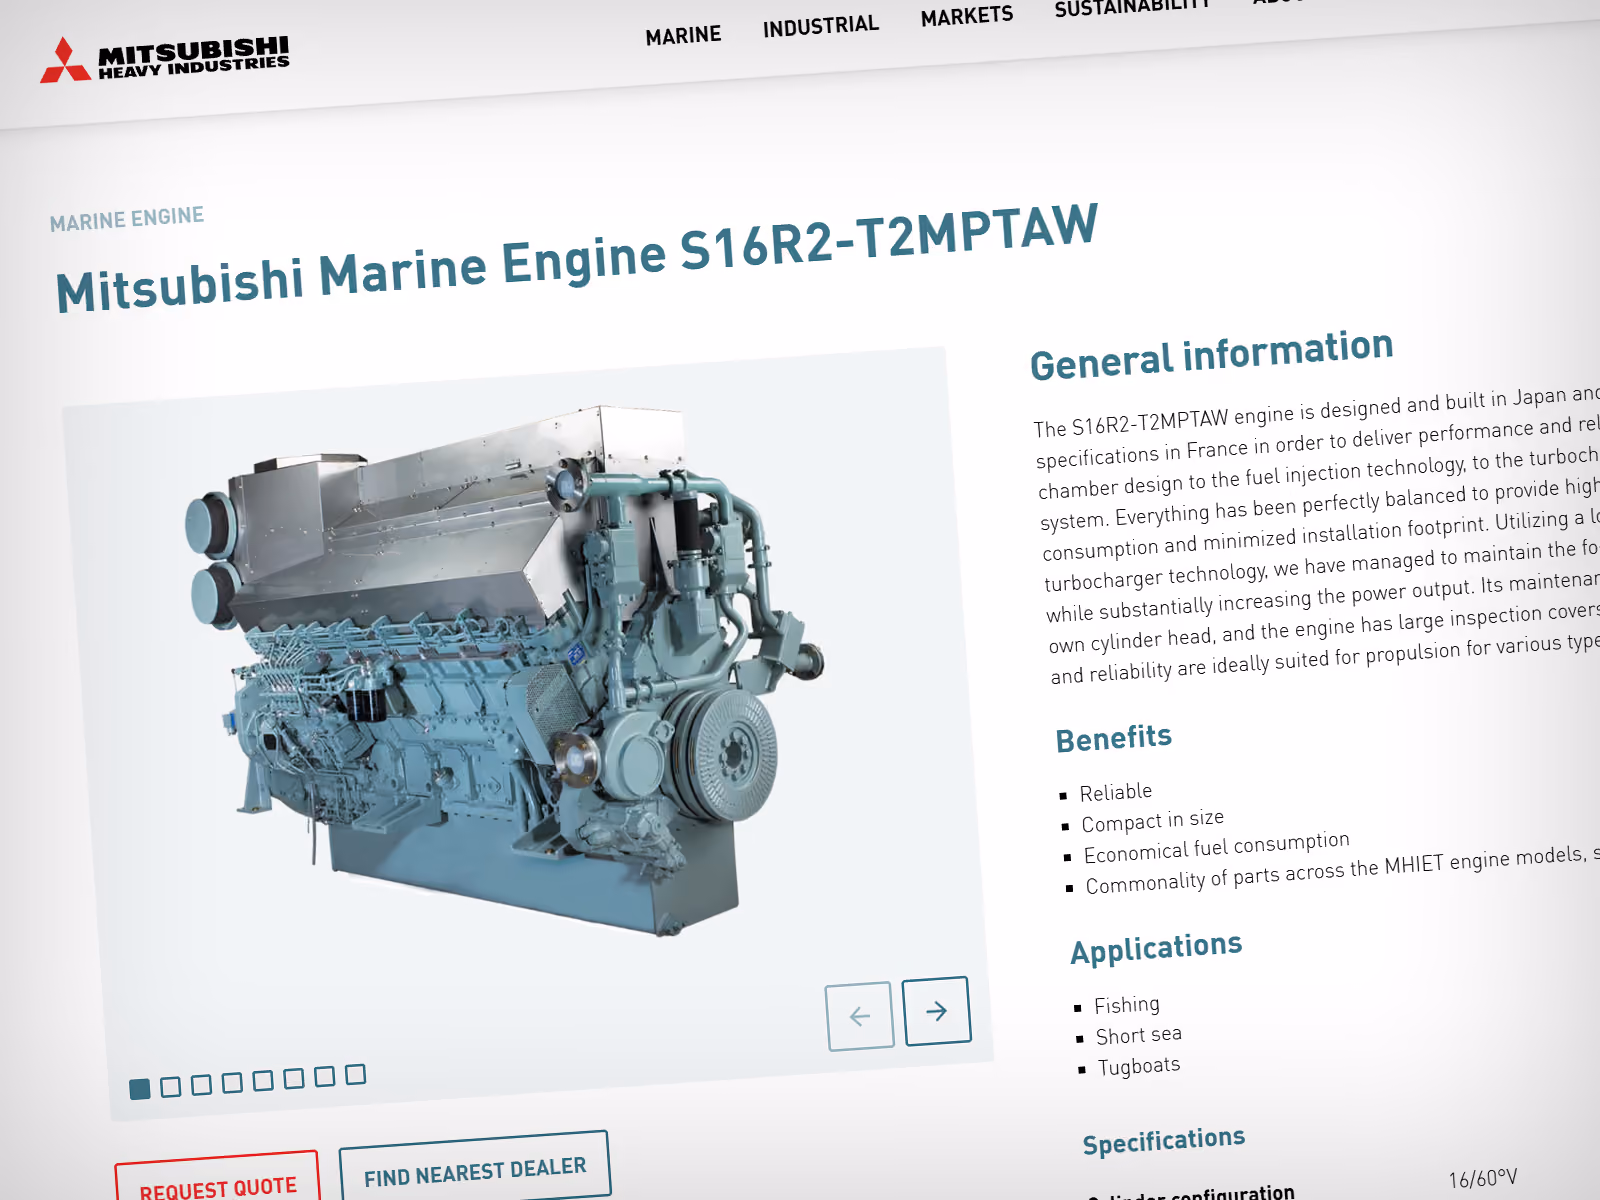Show the next engine image
The width and height of the screenshot is (1600, 1200).
point(936,1011)
